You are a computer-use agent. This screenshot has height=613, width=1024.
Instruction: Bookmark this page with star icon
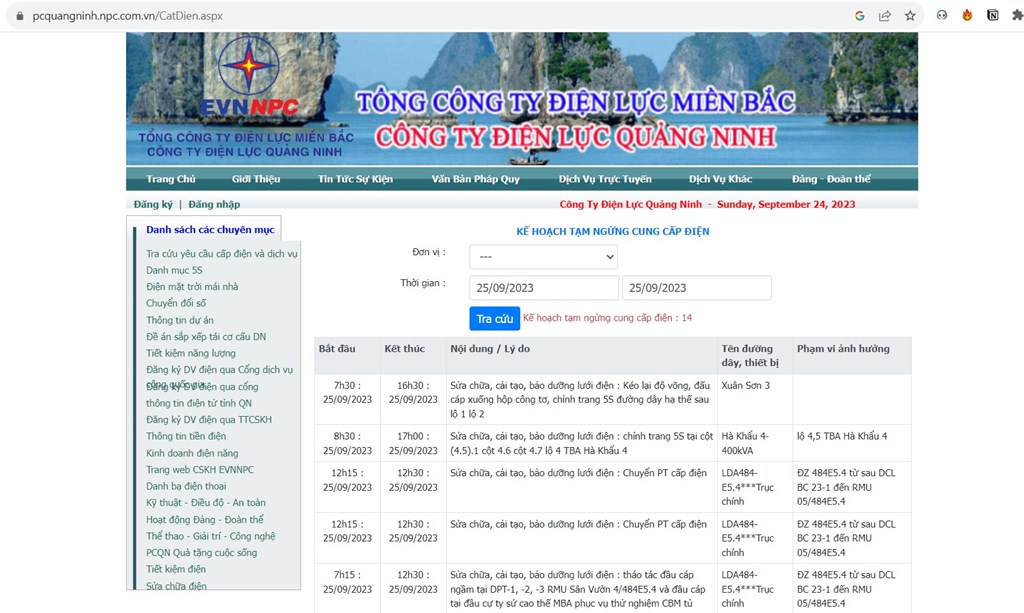910,16
